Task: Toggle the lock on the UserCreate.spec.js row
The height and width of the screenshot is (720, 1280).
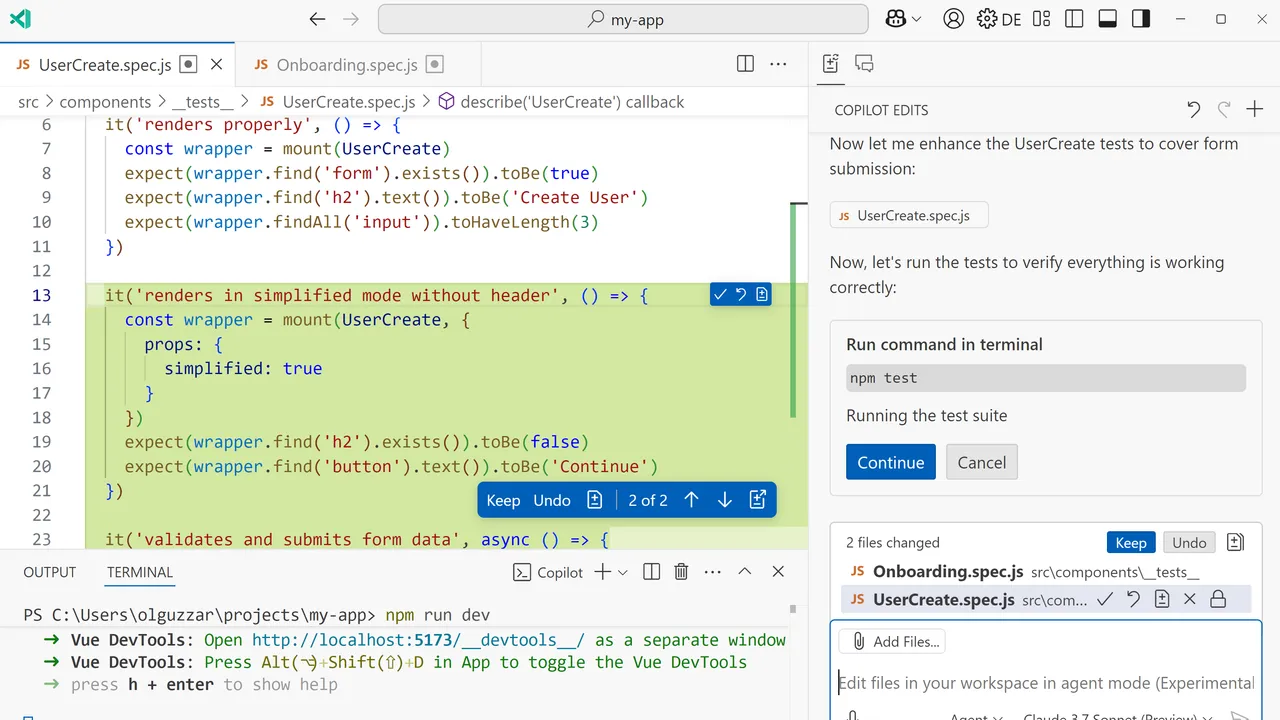Action: pyautogui.click(x=1218, y=599)
